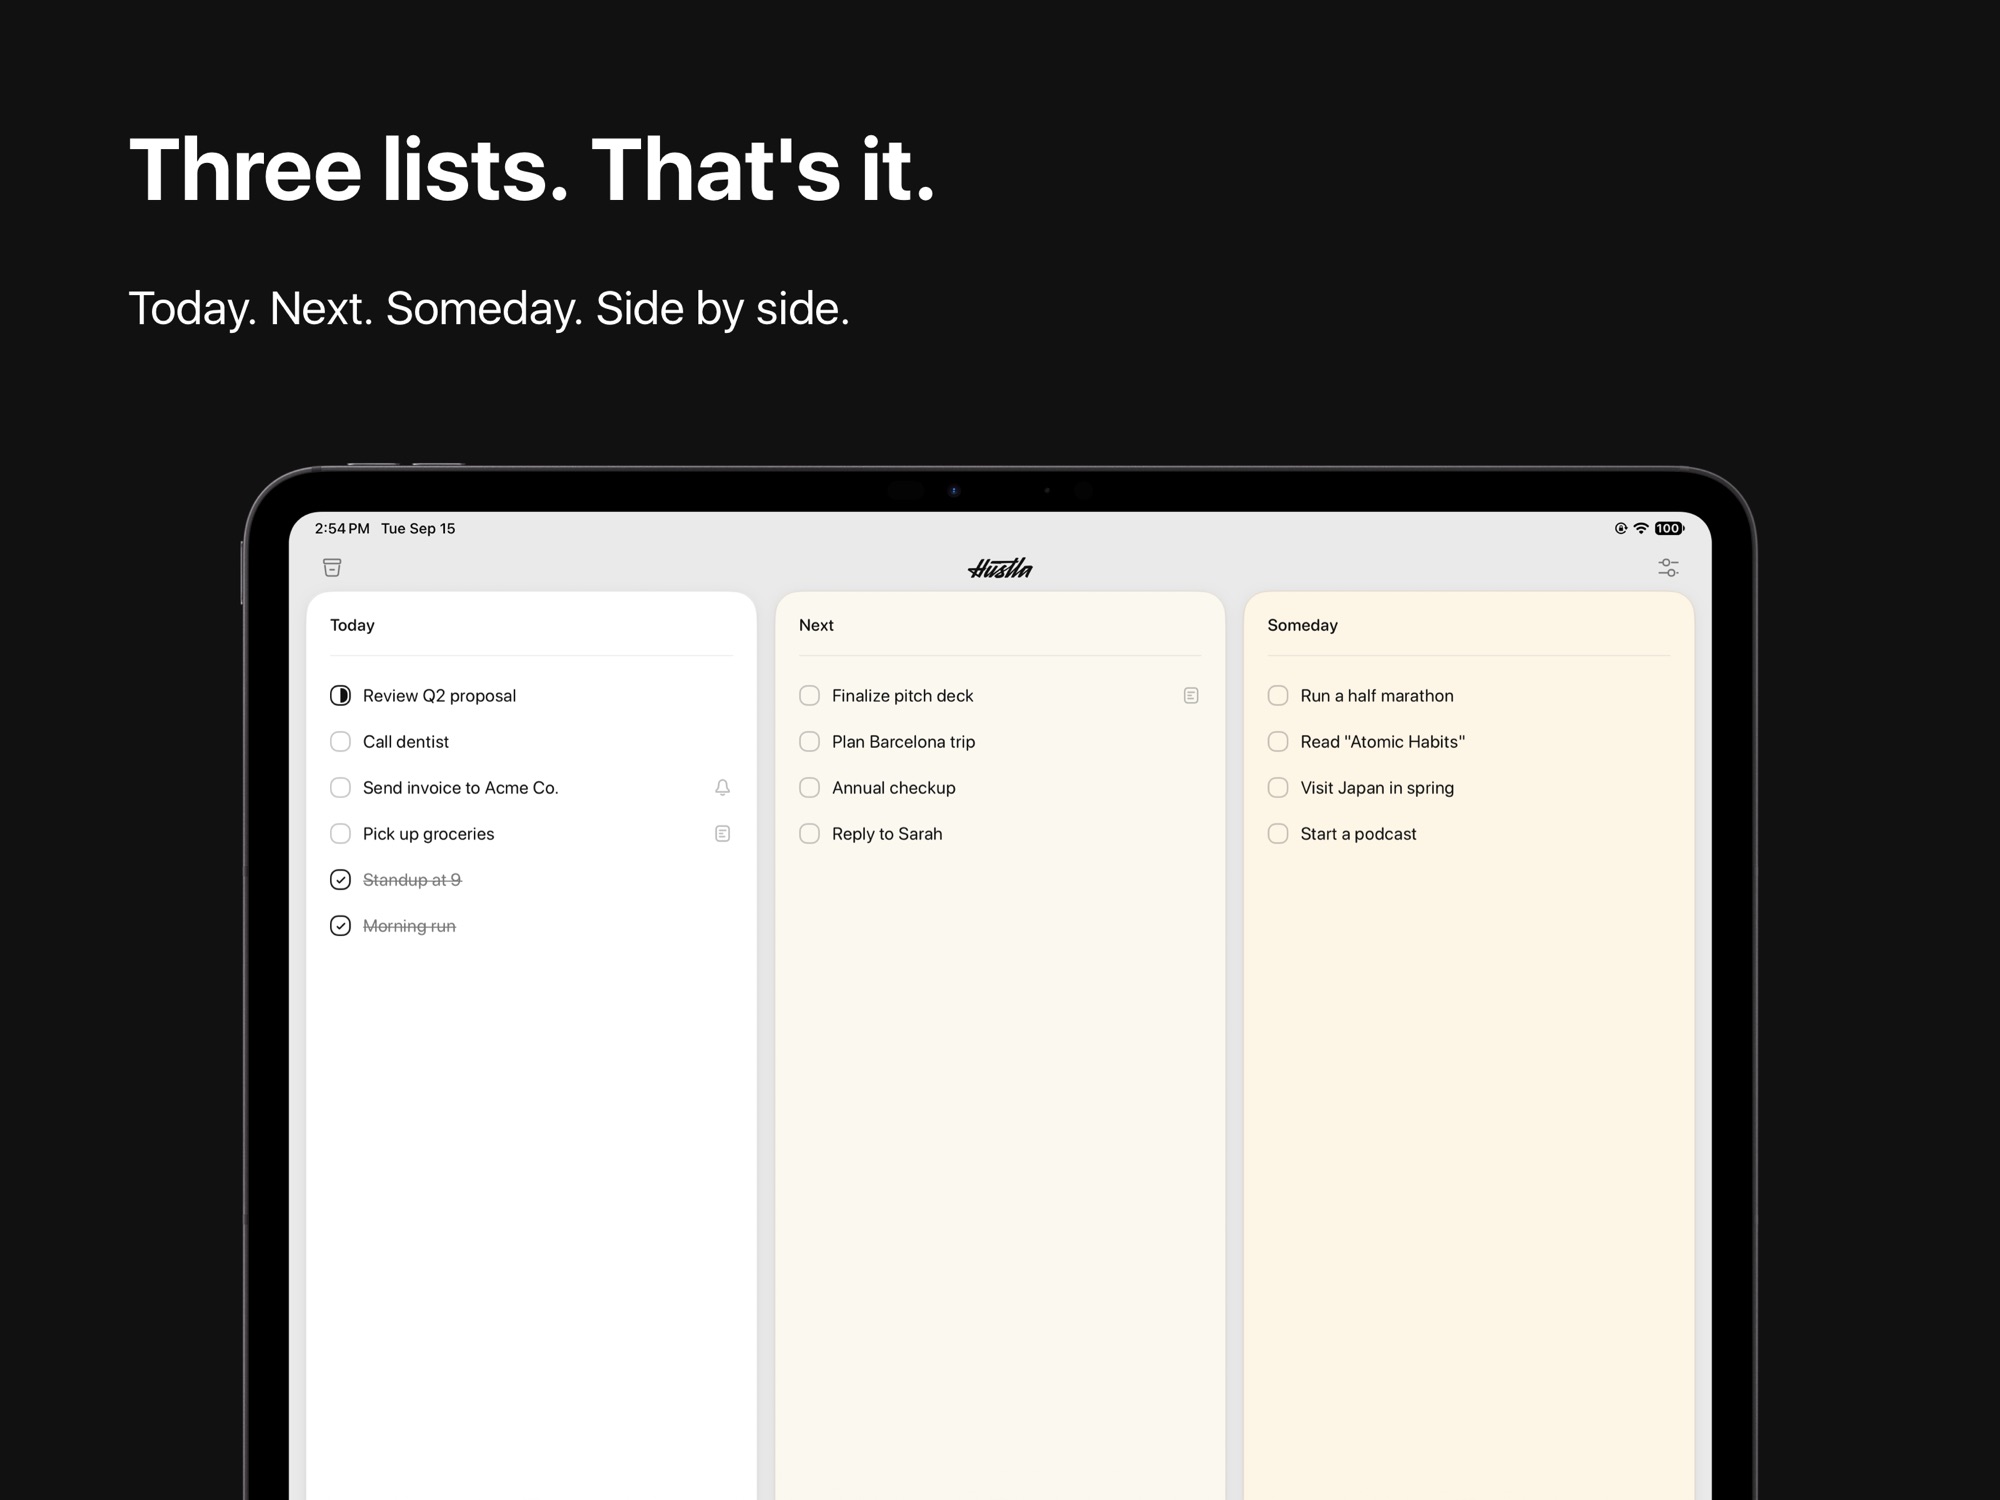The image size is (2000, 1500).
Task: Check off Visit Japan in spring
Action: [x=1278, y=788]
